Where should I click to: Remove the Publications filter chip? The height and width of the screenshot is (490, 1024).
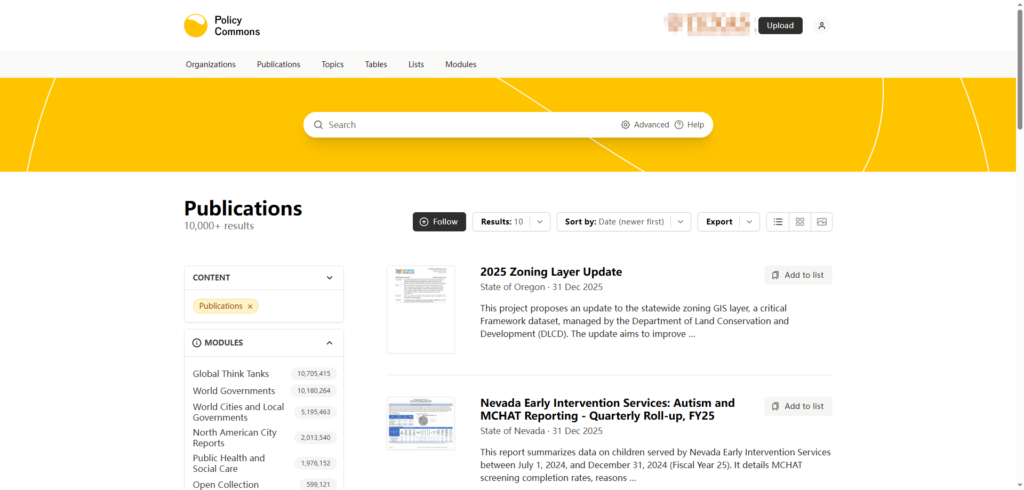click(x=250, y=306)
